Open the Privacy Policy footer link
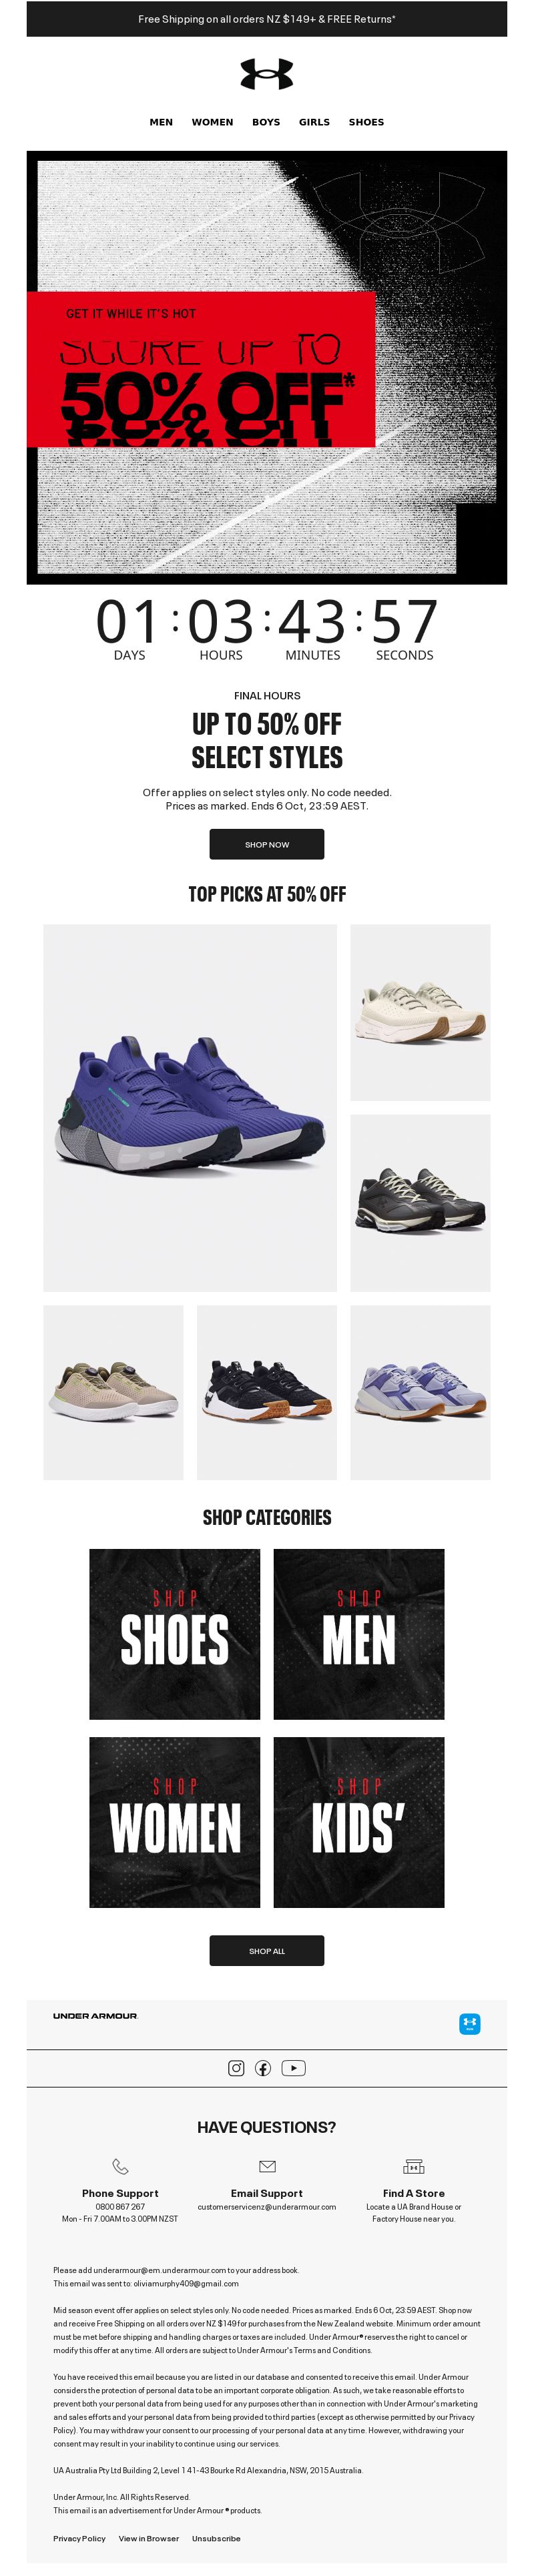This screenshot has width=534, height=2576. point(79,2538)
